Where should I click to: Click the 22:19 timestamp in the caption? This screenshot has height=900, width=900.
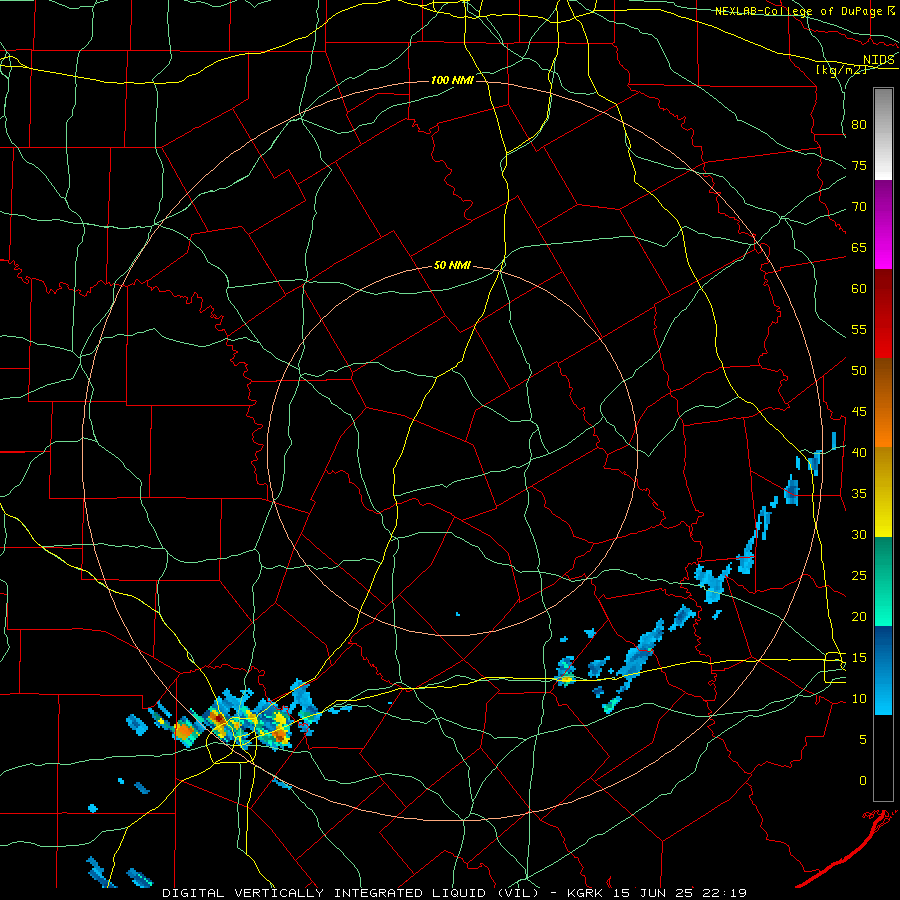pyautogui.click(x=722, y=893)
